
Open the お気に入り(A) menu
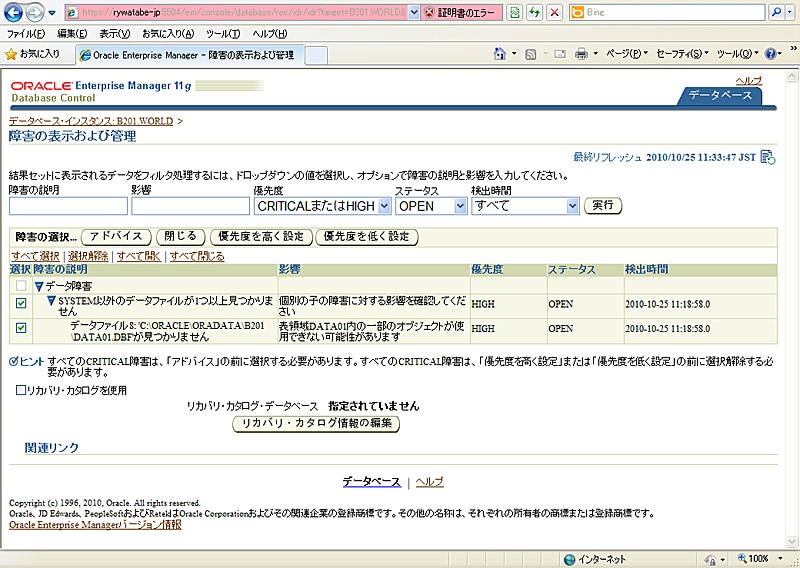tap(168, 34)
